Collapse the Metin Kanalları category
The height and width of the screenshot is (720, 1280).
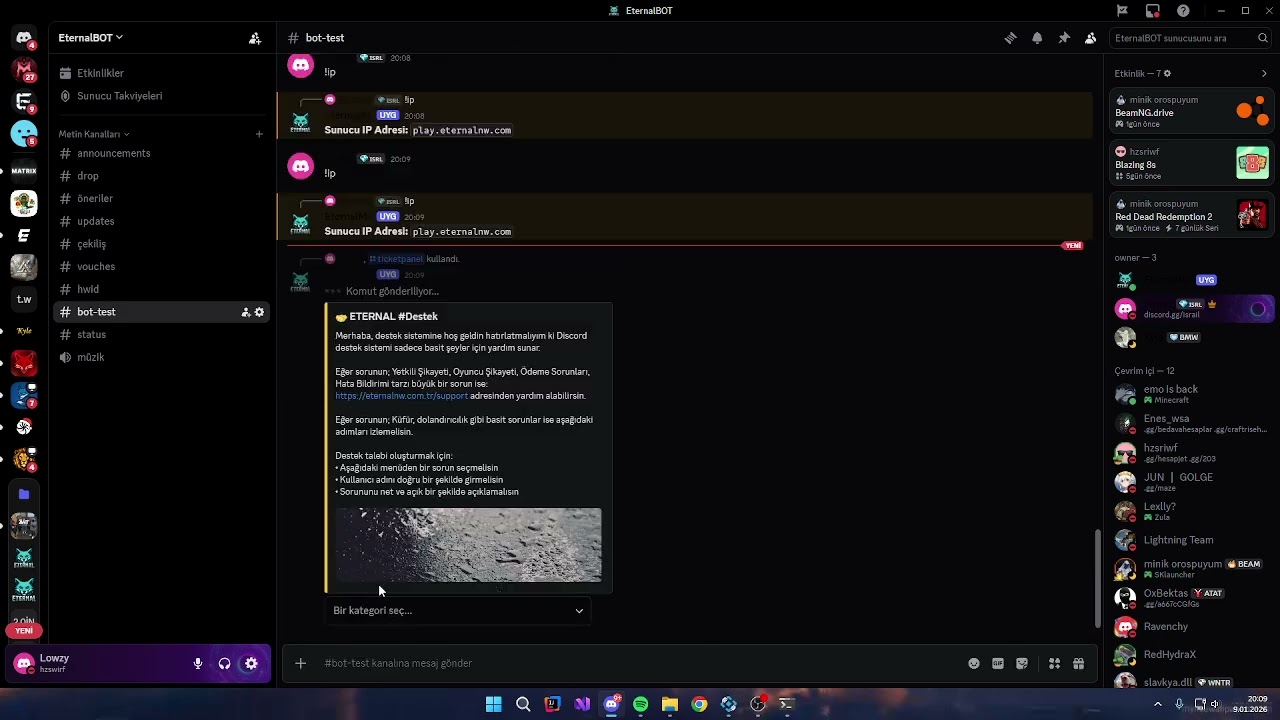point(93,134)
